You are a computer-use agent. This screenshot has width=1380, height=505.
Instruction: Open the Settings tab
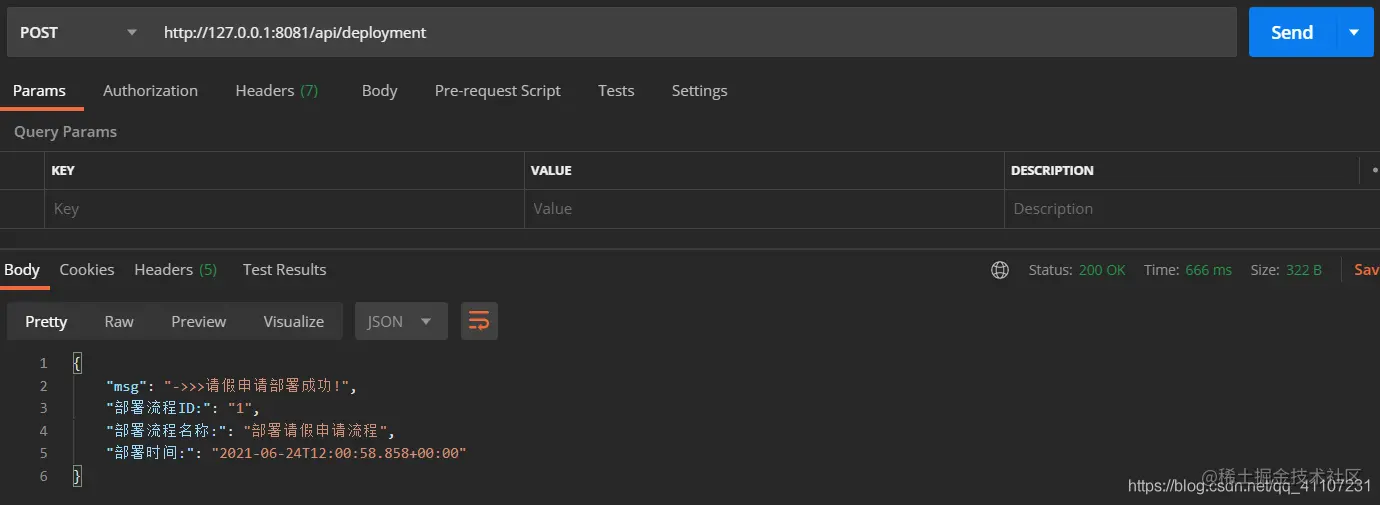(x=699, y=90)
